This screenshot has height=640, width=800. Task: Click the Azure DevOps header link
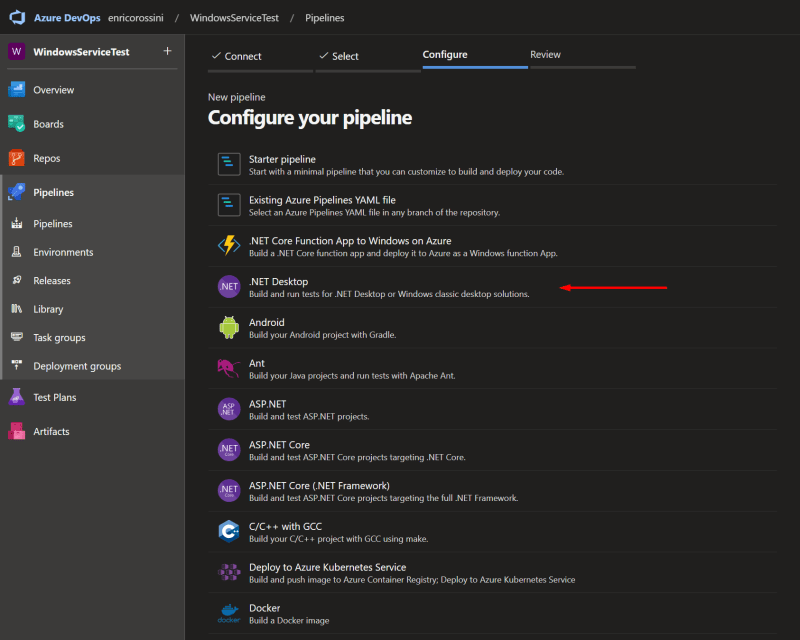coord(67,18)
